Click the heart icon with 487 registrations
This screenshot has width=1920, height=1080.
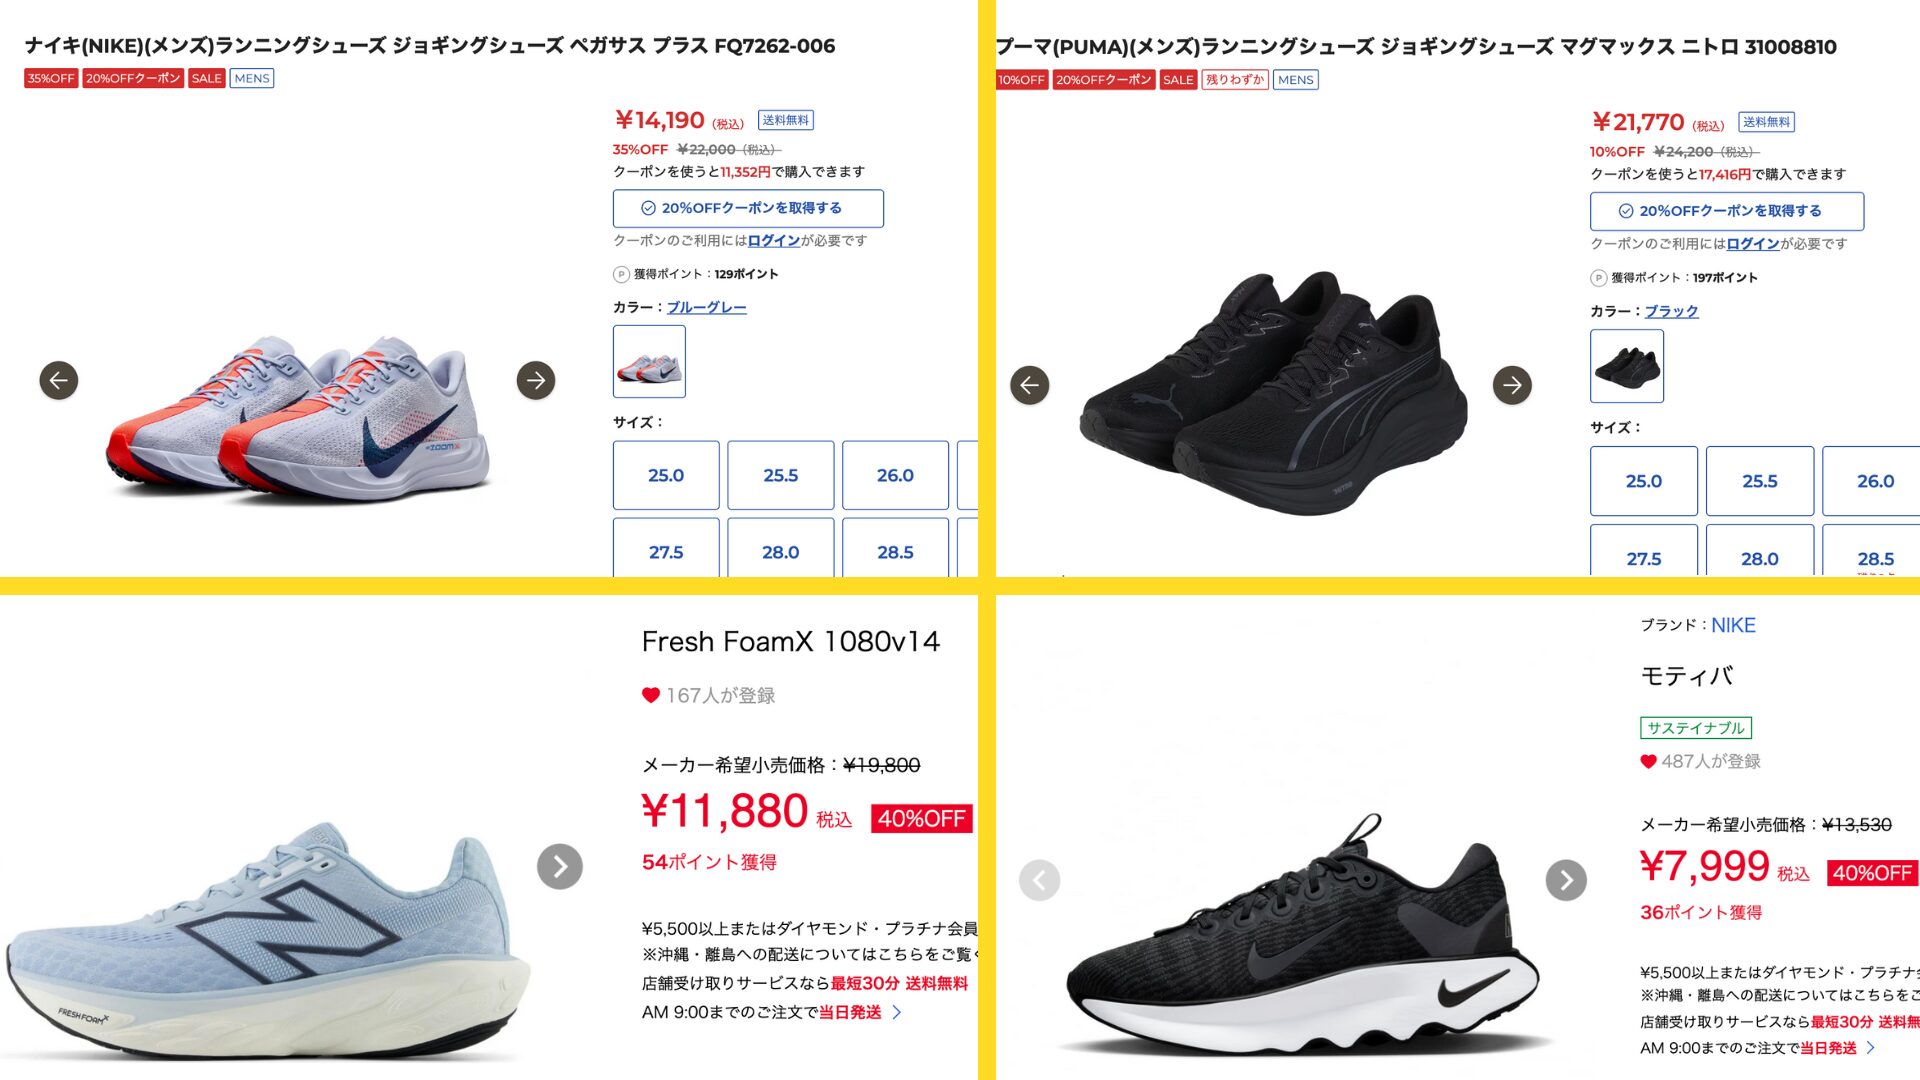coord(1649,761)
